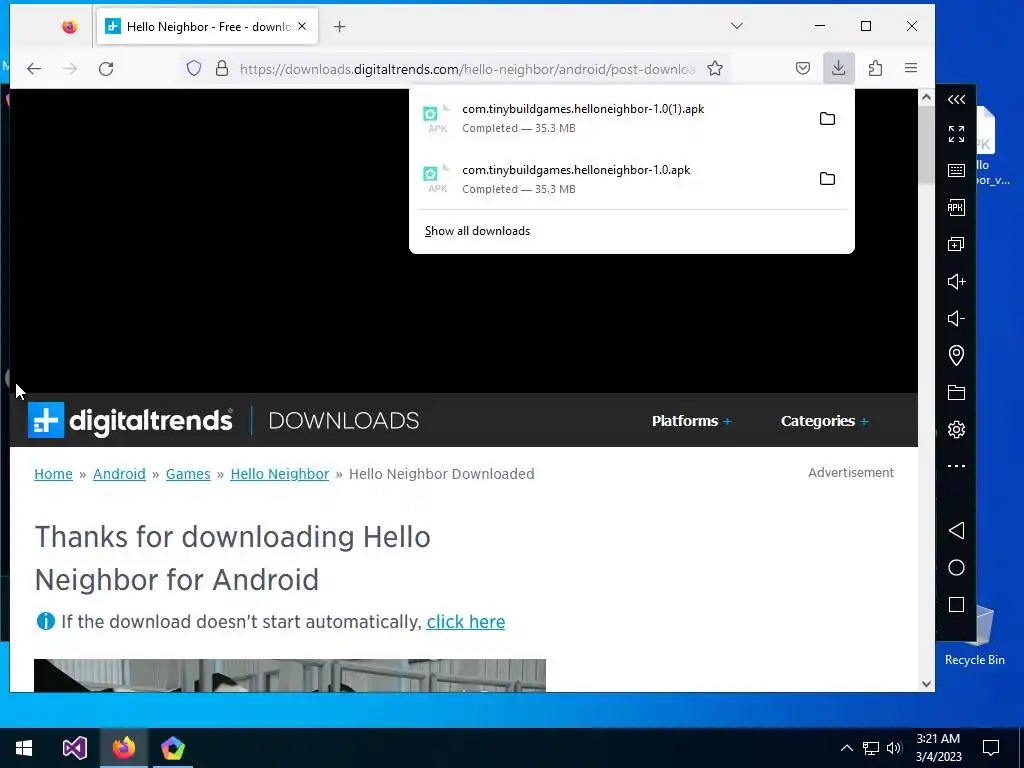
Task: Select the Hello Neighbor browser tab
Action: click(207, 27)
